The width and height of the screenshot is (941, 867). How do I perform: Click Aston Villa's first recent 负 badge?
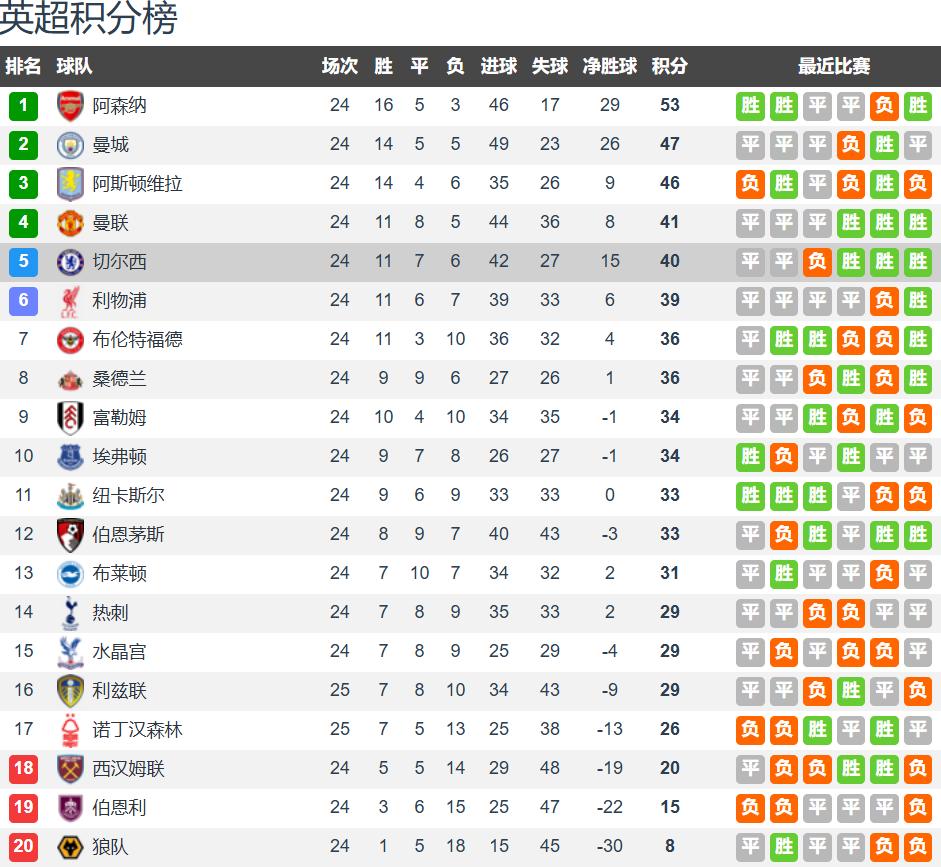point(750,184)
